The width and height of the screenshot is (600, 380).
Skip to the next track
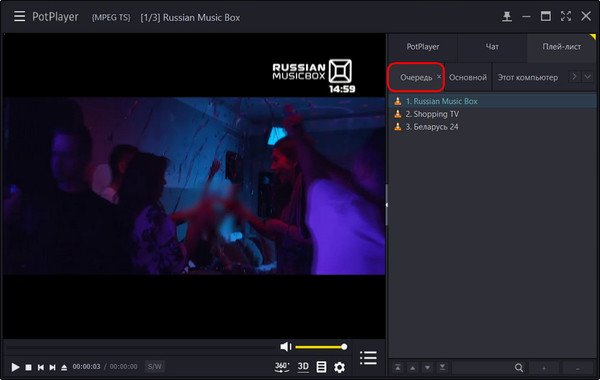(x=52, y=367)
